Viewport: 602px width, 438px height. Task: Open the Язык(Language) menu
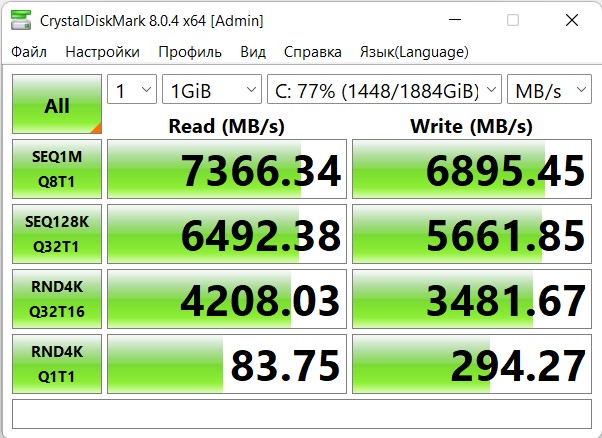(414, 52)
